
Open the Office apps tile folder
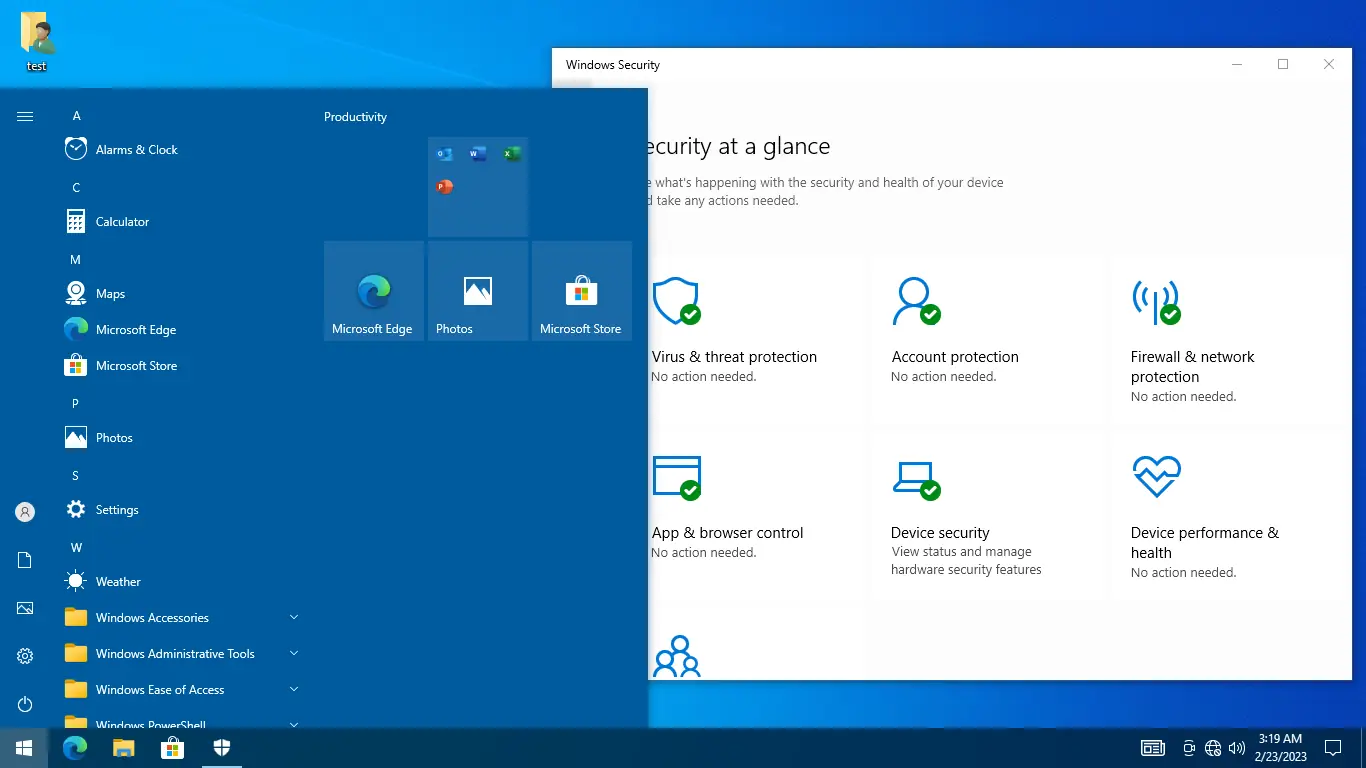point(478,187)
